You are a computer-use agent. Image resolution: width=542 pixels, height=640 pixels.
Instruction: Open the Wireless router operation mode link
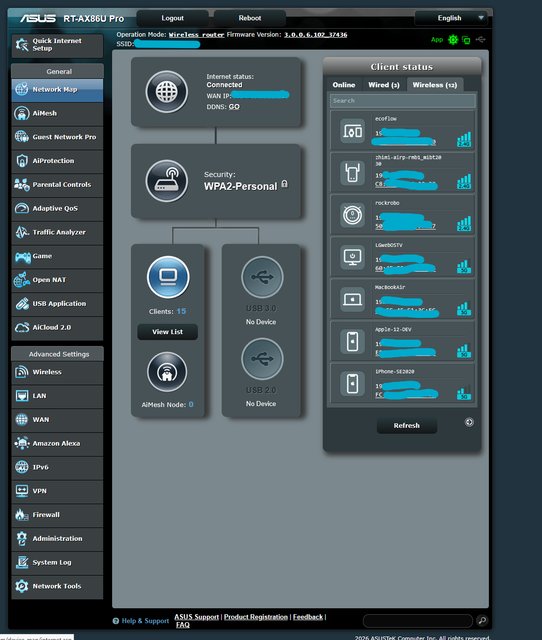pos(197,35)
